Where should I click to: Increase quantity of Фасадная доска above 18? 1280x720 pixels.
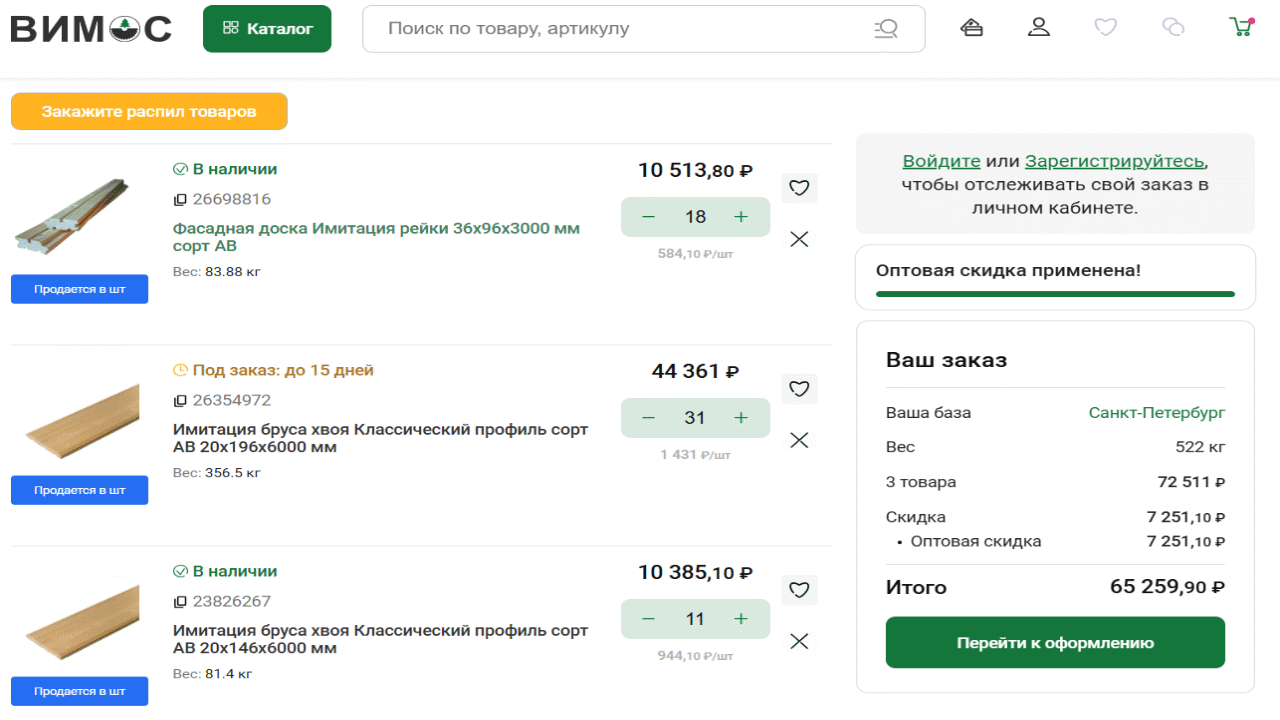coord(741,217)
